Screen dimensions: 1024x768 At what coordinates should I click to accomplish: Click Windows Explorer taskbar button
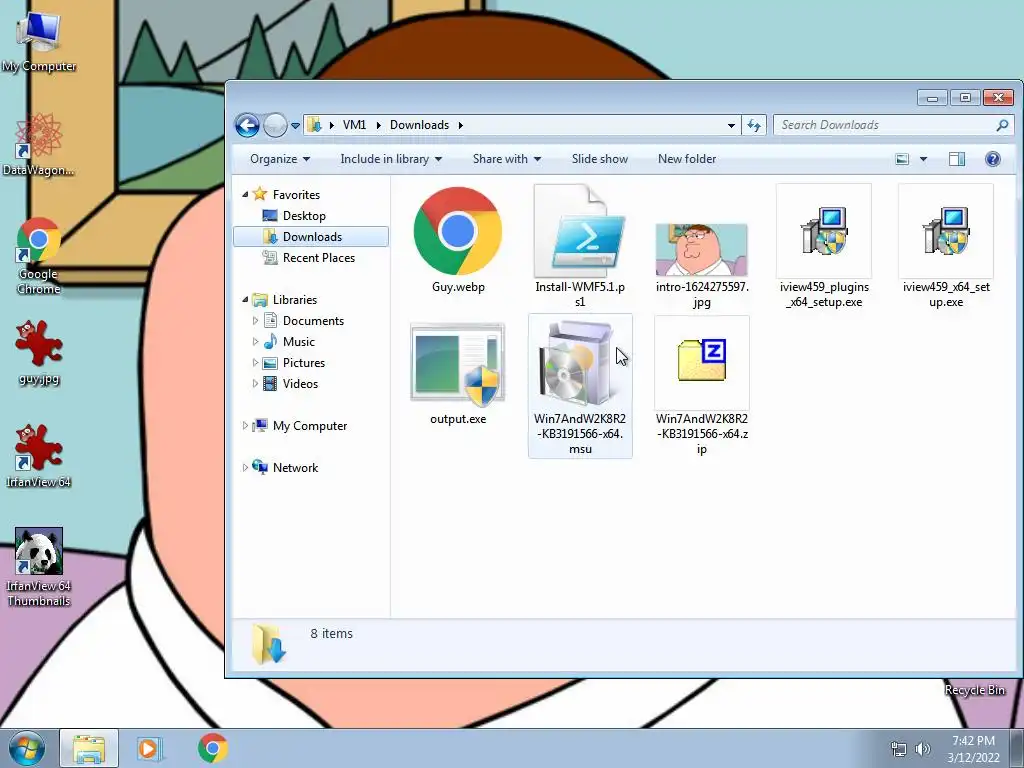89,748
